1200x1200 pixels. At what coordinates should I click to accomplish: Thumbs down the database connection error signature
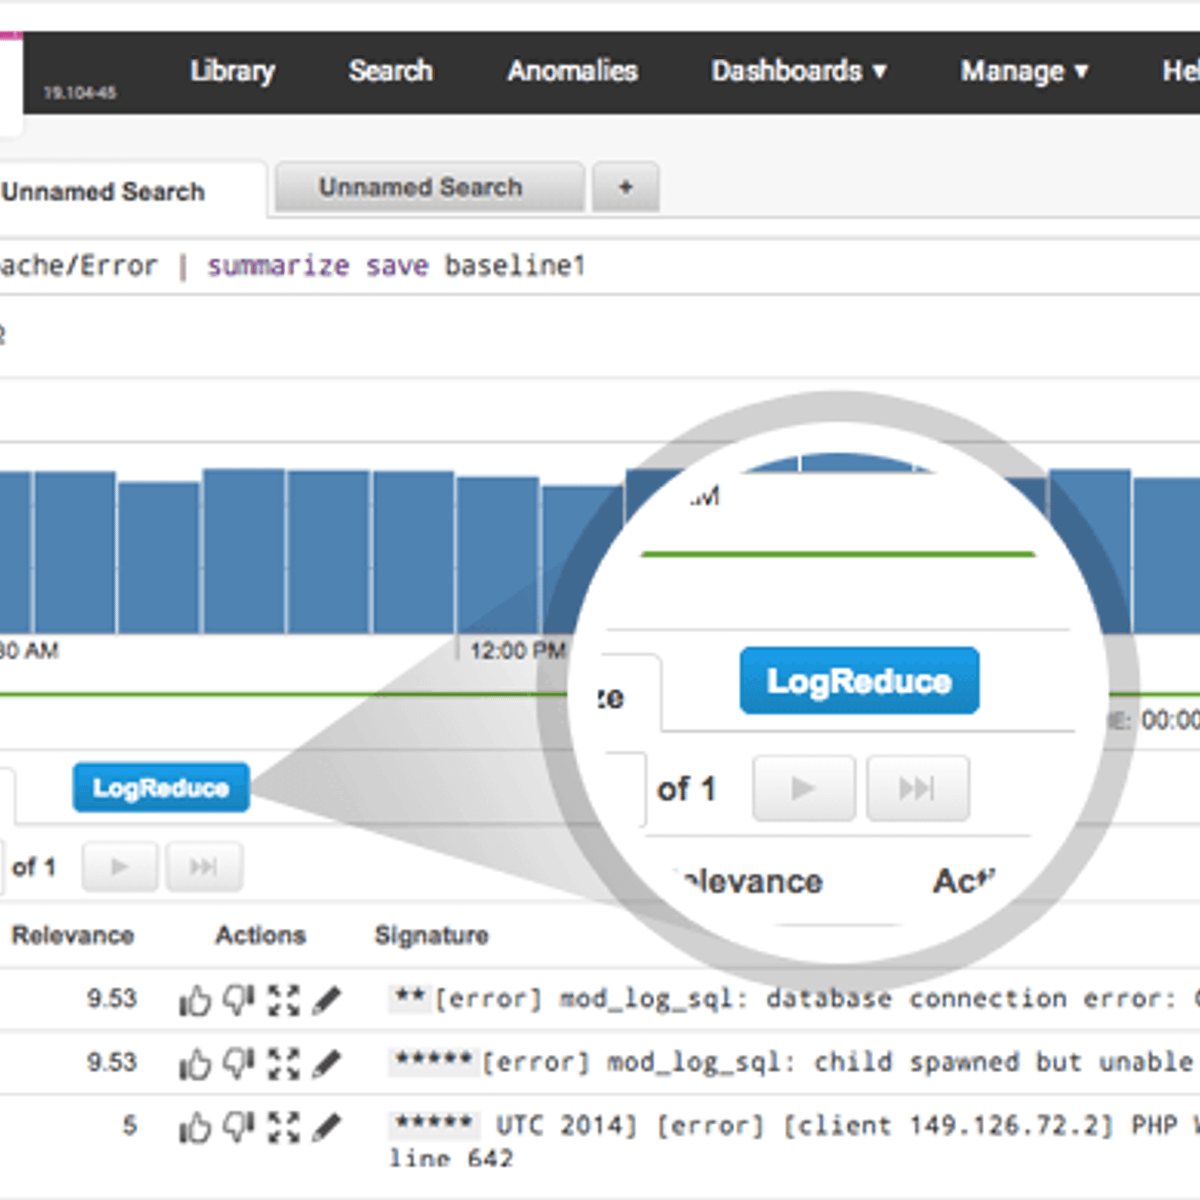(x=238, y=1000)
